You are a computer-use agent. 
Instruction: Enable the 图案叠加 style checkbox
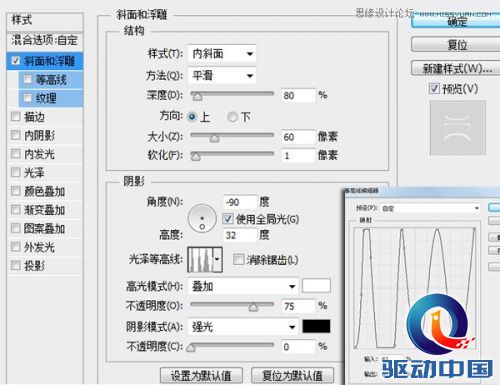tap(15, 228)
